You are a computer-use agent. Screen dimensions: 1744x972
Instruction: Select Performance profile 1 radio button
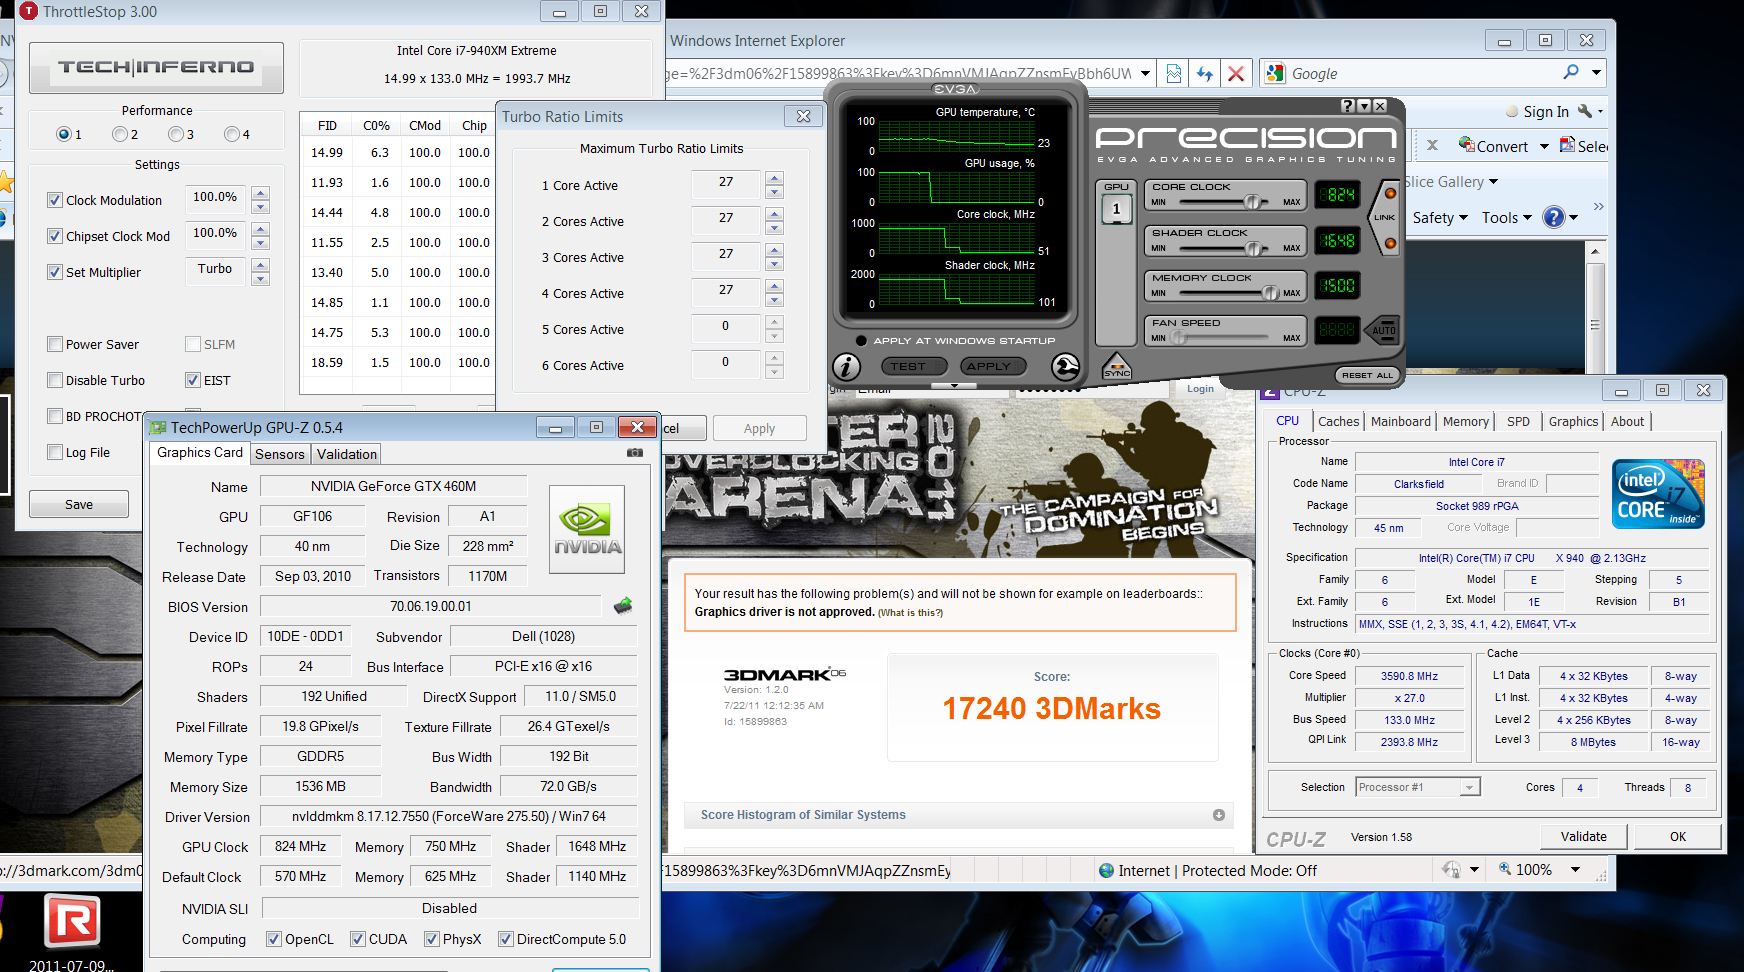tap(64, 134)
